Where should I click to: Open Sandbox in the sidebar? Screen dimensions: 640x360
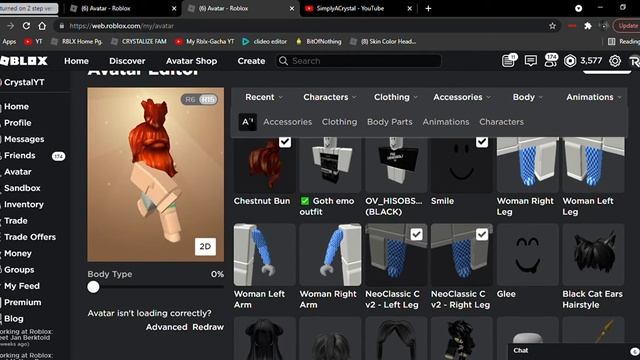tap(22, 188)
